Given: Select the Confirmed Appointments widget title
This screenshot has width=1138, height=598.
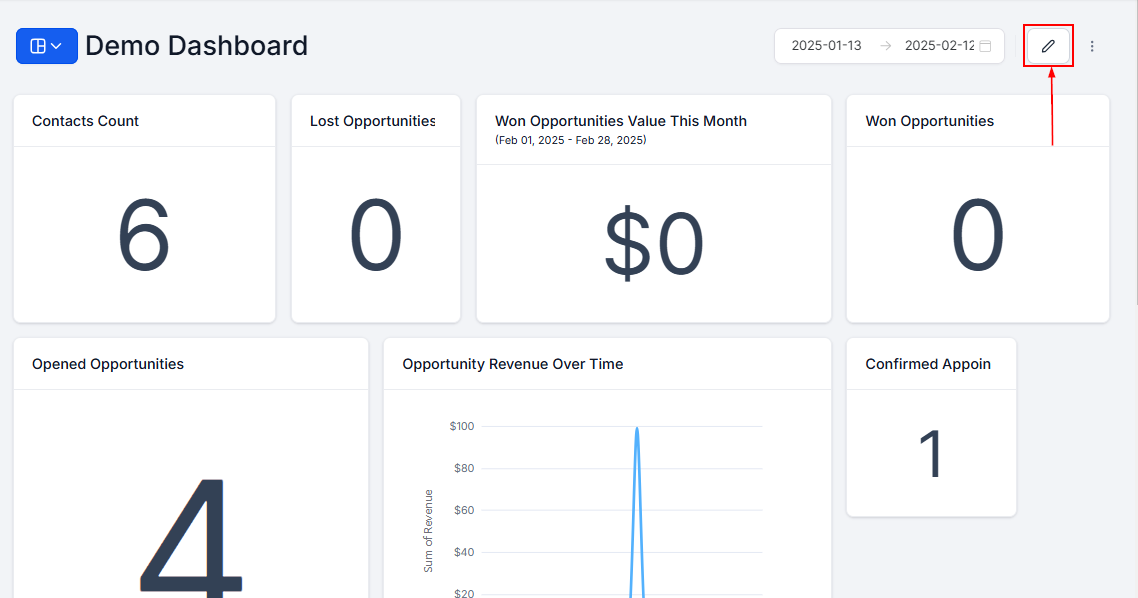Looking at the screenshot, I should pos(928,364).
